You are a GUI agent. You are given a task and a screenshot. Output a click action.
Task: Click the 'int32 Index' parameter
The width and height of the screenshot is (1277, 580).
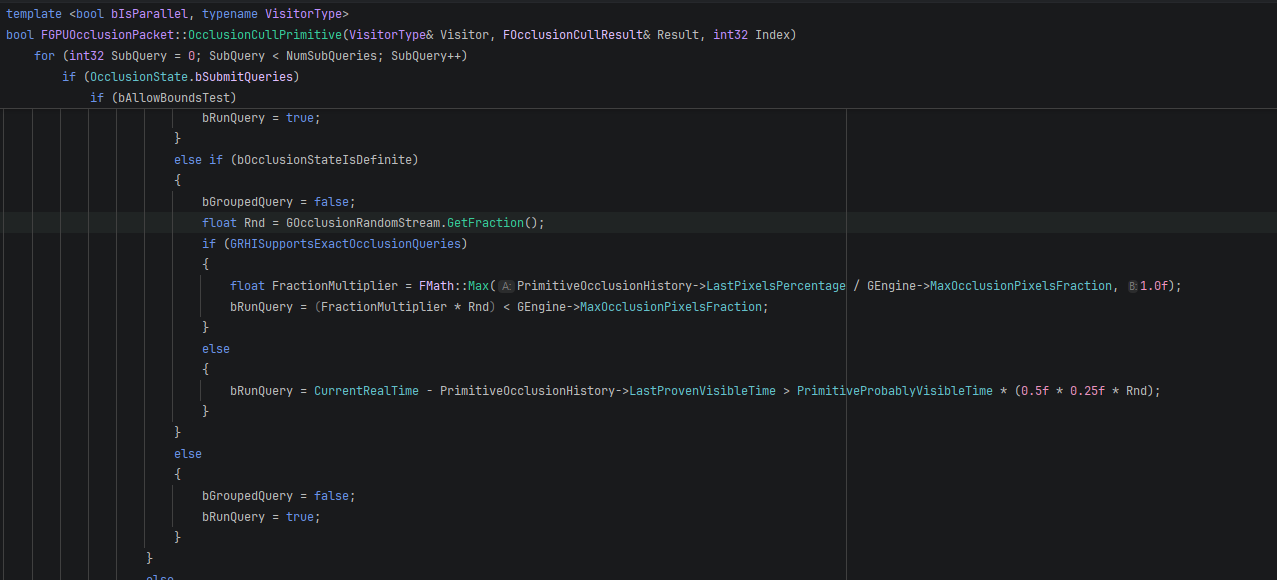(751, 35)
